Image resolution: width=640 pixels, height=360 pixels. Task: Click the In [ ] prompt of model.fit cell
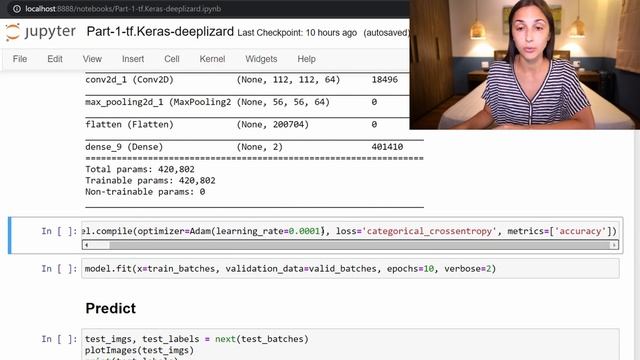click(59, 269)
